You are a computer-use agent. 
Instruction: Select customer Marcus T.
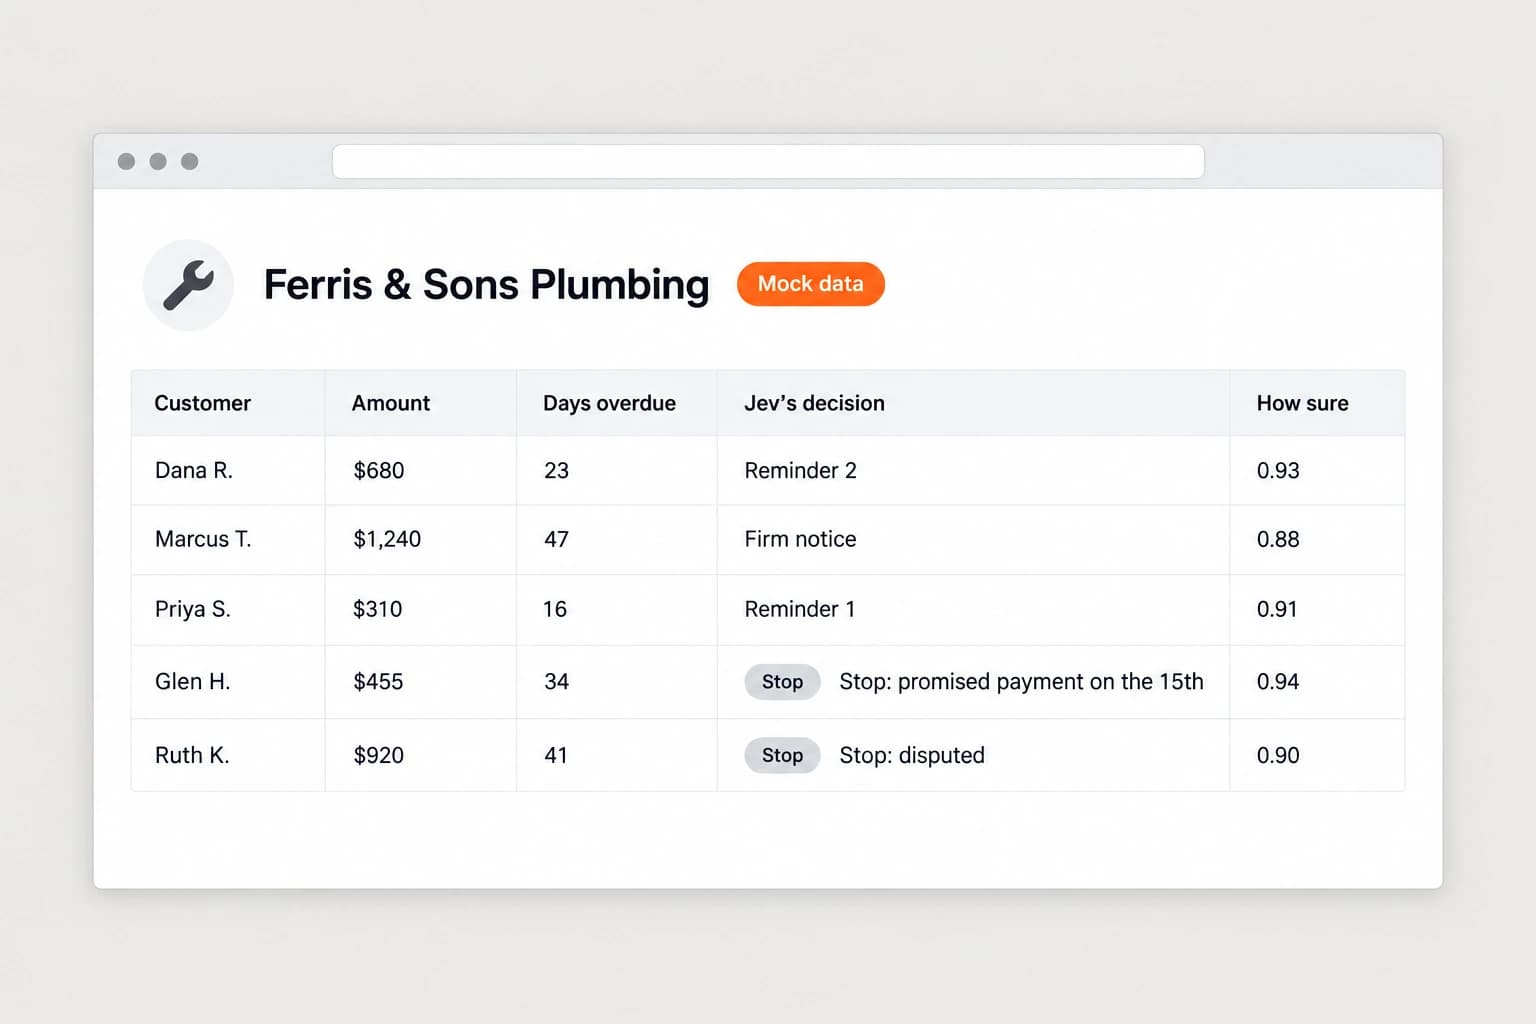203,539
